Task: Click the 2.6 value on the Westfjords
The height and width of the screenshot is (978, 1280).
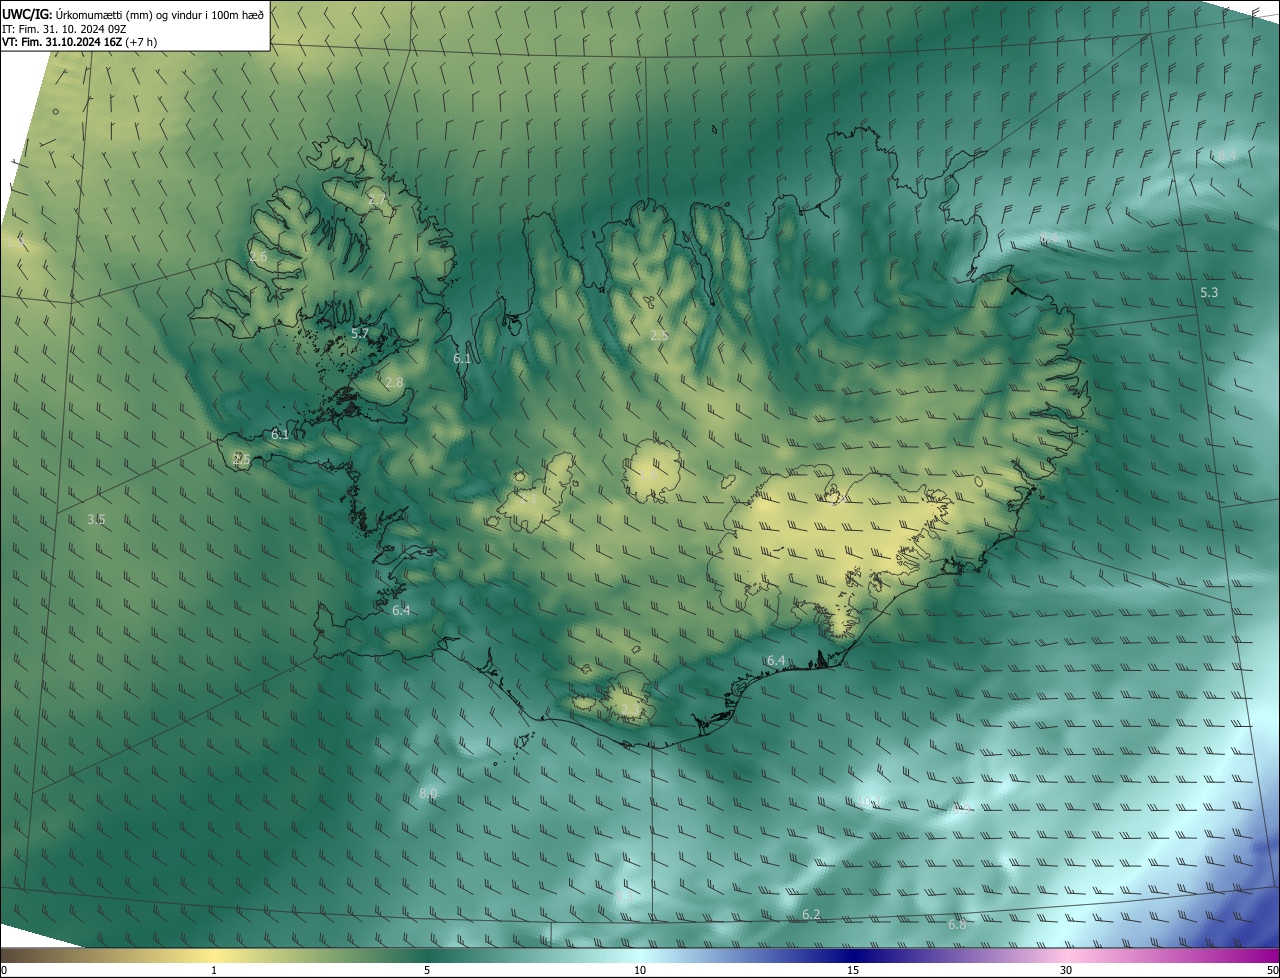Action: coord(258,257)
